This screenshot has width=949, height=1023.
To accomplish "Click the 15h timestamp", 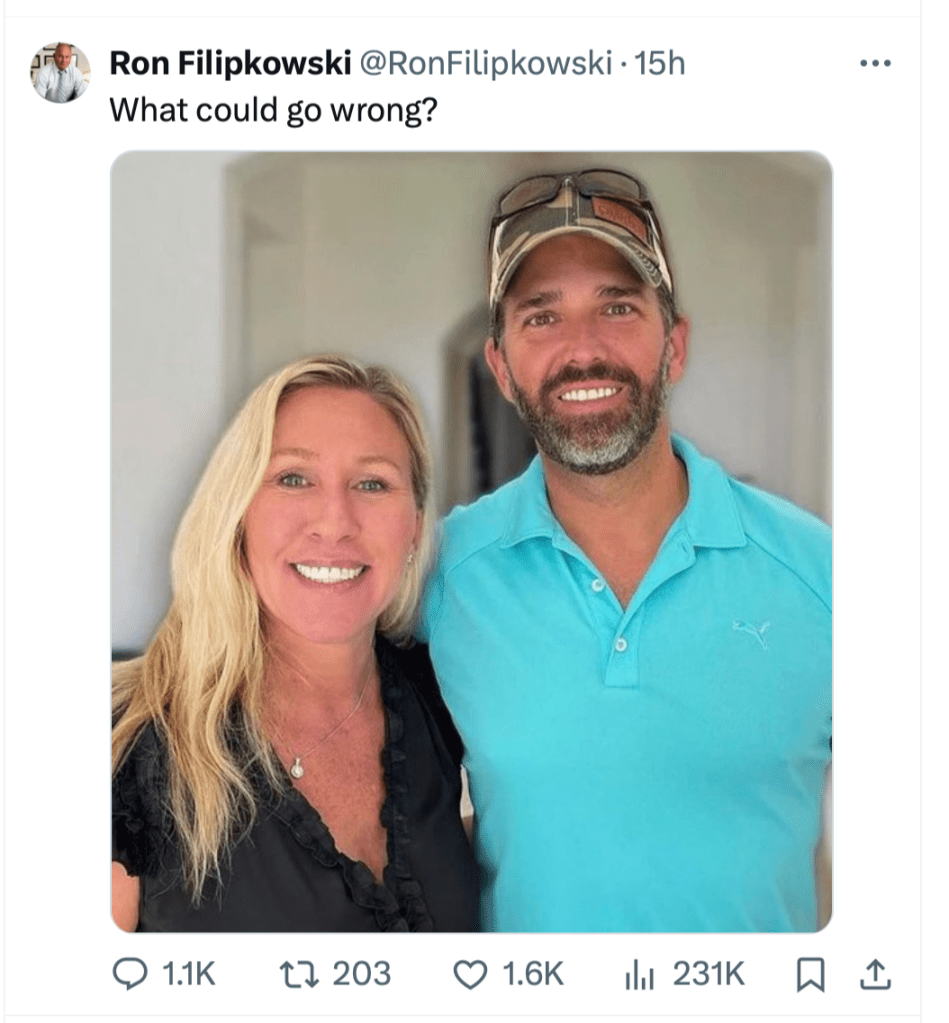I will pos(660,63).
